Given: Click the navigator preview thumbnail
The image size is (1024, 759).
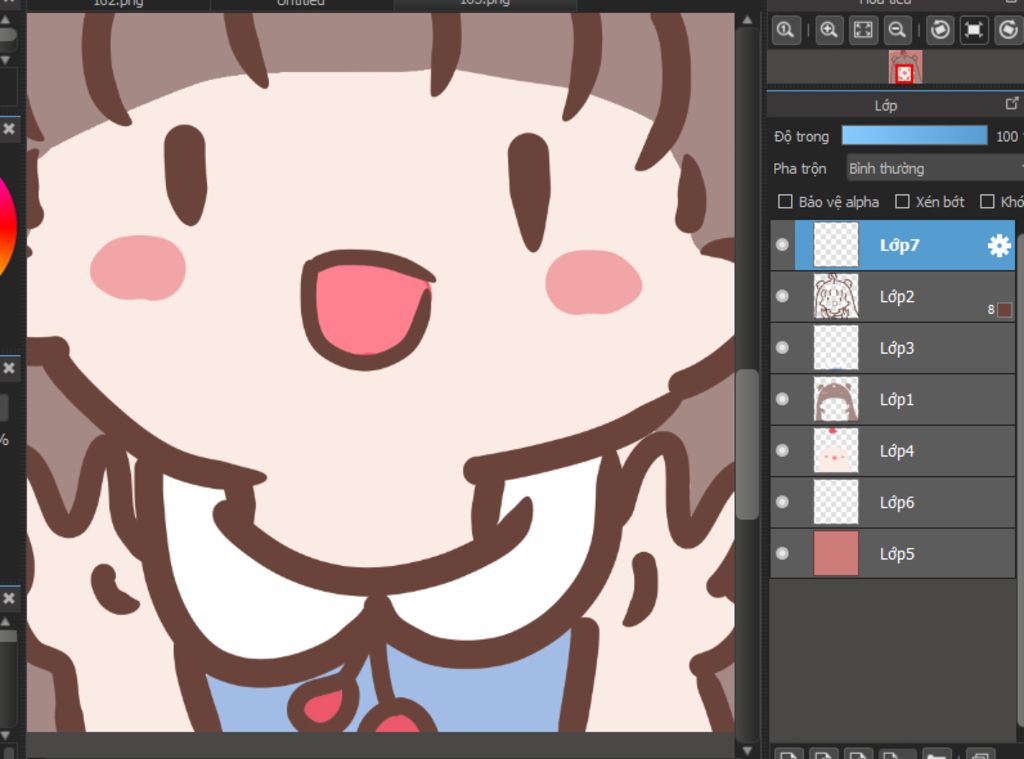Looking at the screenshot, I should point(905,67).
